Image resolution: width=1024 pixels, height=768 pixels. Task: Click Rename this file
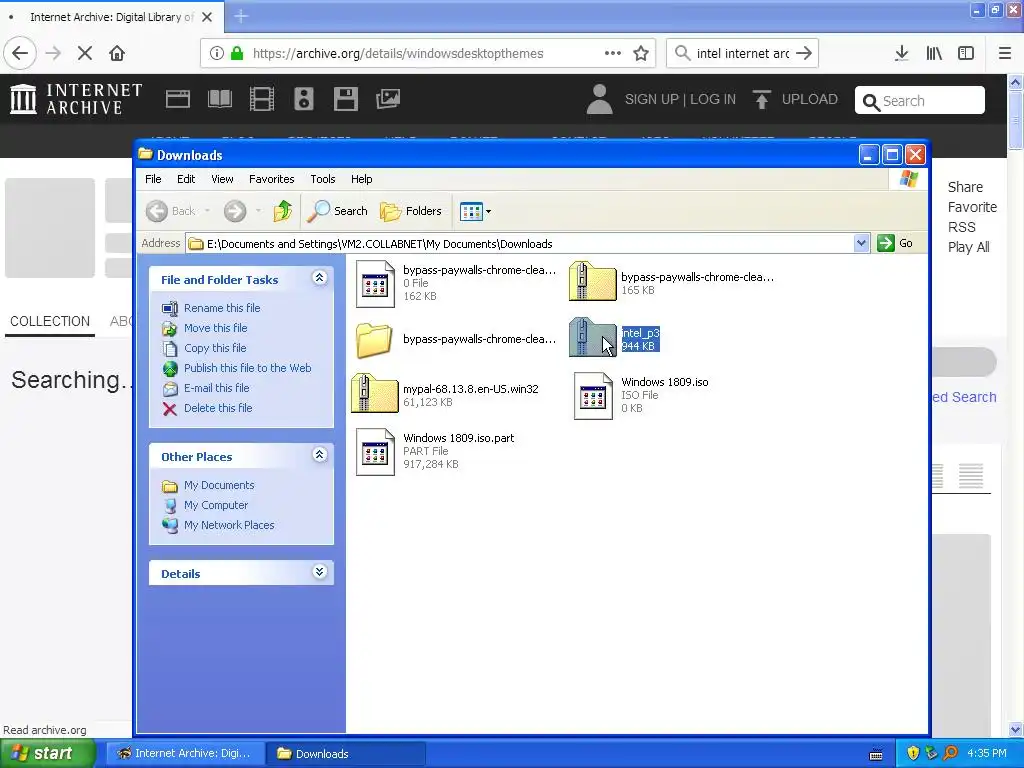pos(222,308)
